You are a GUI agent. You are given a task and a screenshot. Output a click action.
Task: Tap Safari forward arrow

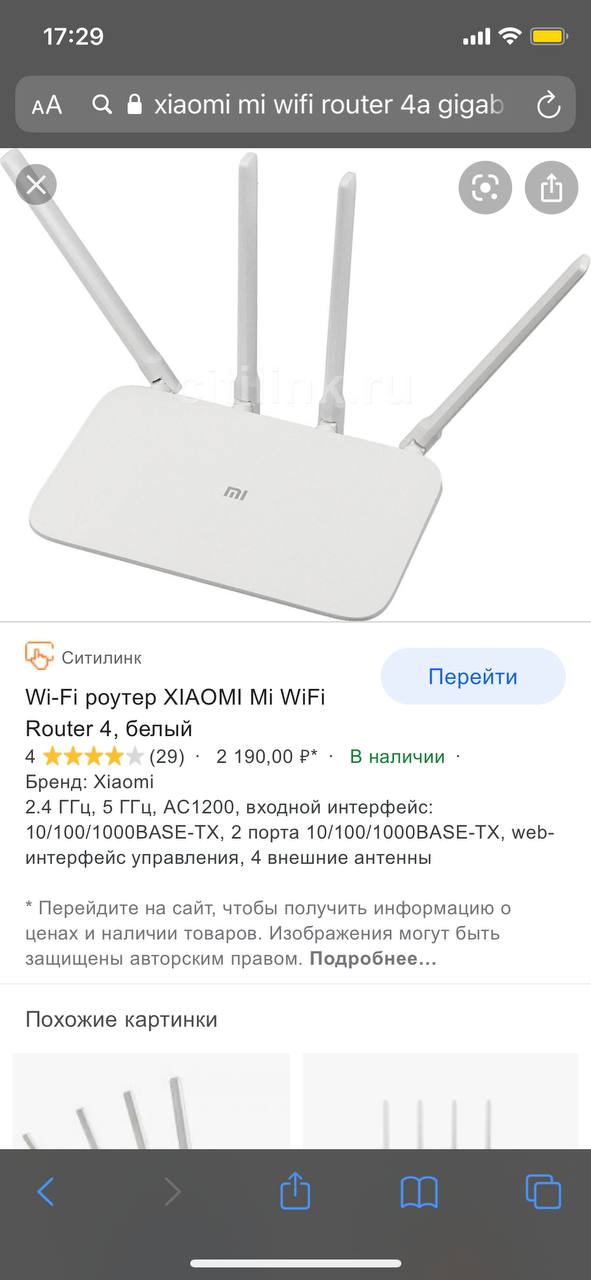(172, 1191)
